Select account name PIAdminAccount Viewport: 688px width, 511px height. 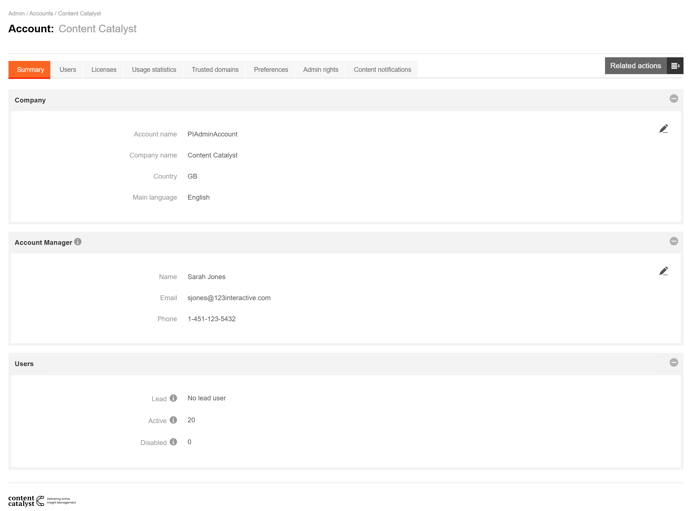pyautogui.click(x=212, y=134)
